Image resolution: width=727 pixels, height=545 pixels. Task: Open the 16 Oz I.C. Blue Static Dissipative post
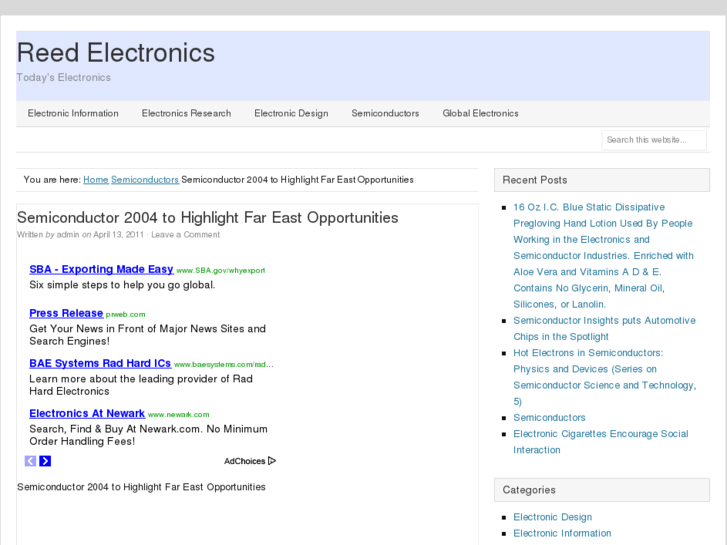click(x=603, y=256)
